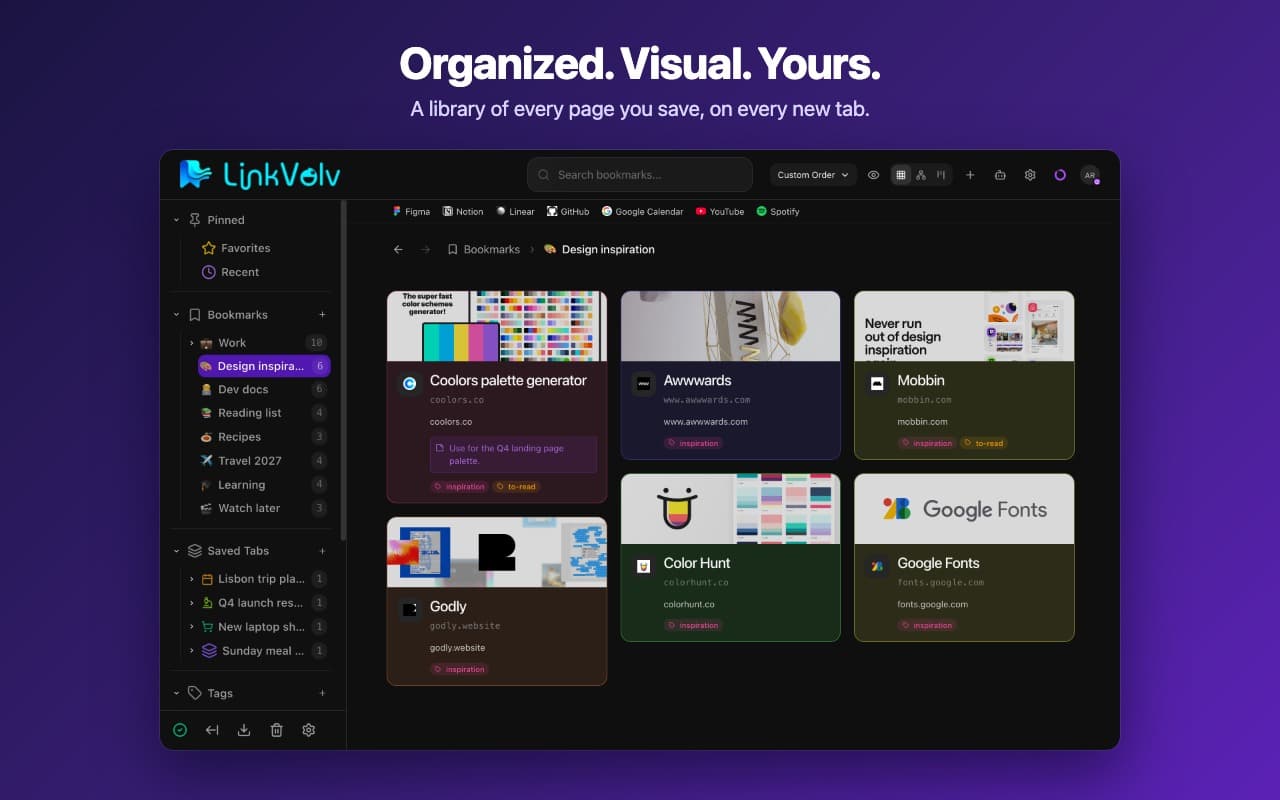This screenshot has height=800, width=1280.
Task: Click the download import icon
Action: (244, 730)
